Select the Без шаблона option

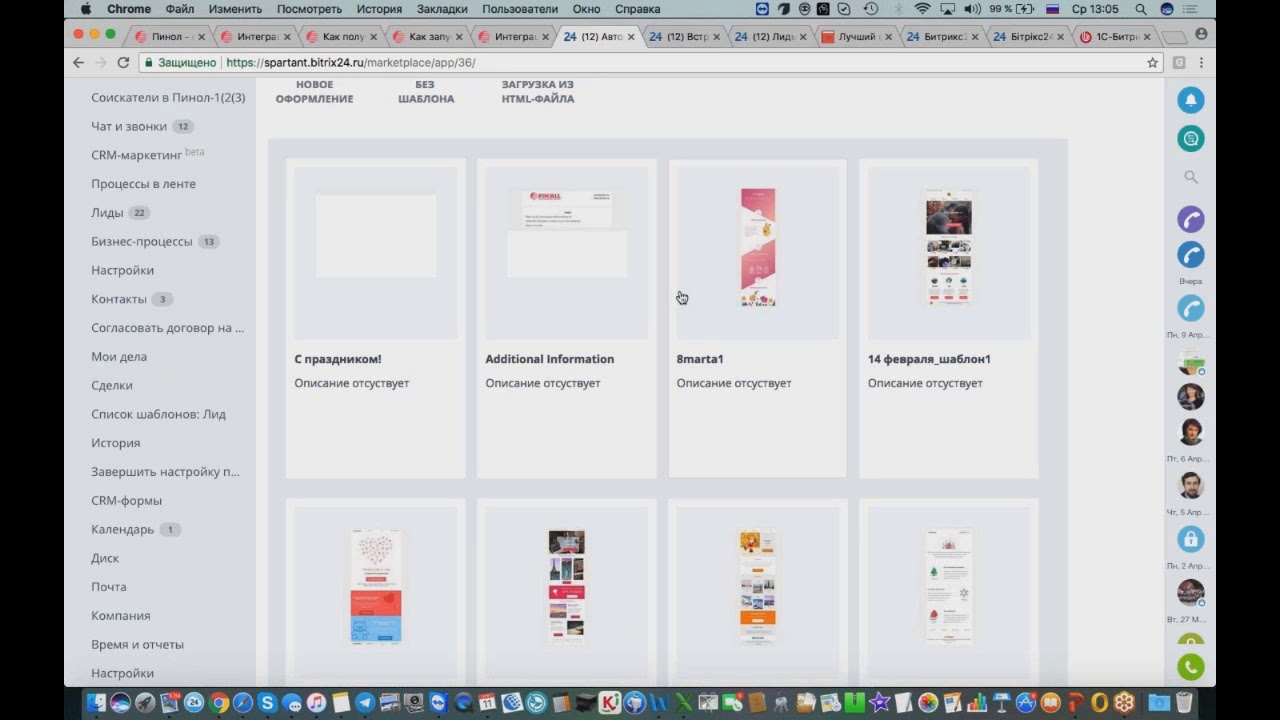click(x=426, y=92)
